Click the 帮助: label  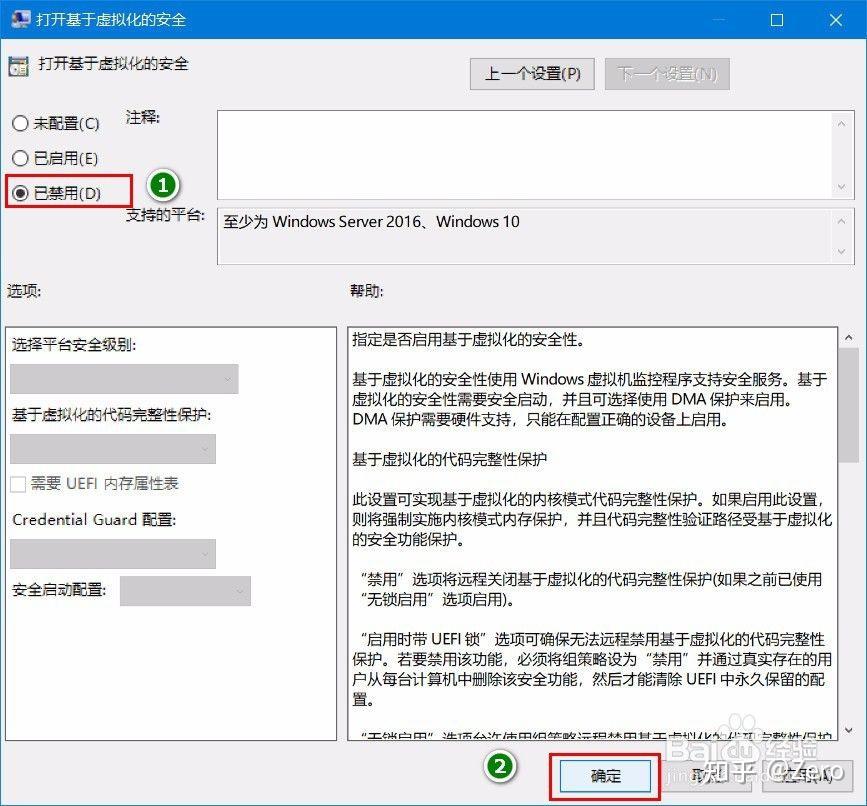(367, 290)
